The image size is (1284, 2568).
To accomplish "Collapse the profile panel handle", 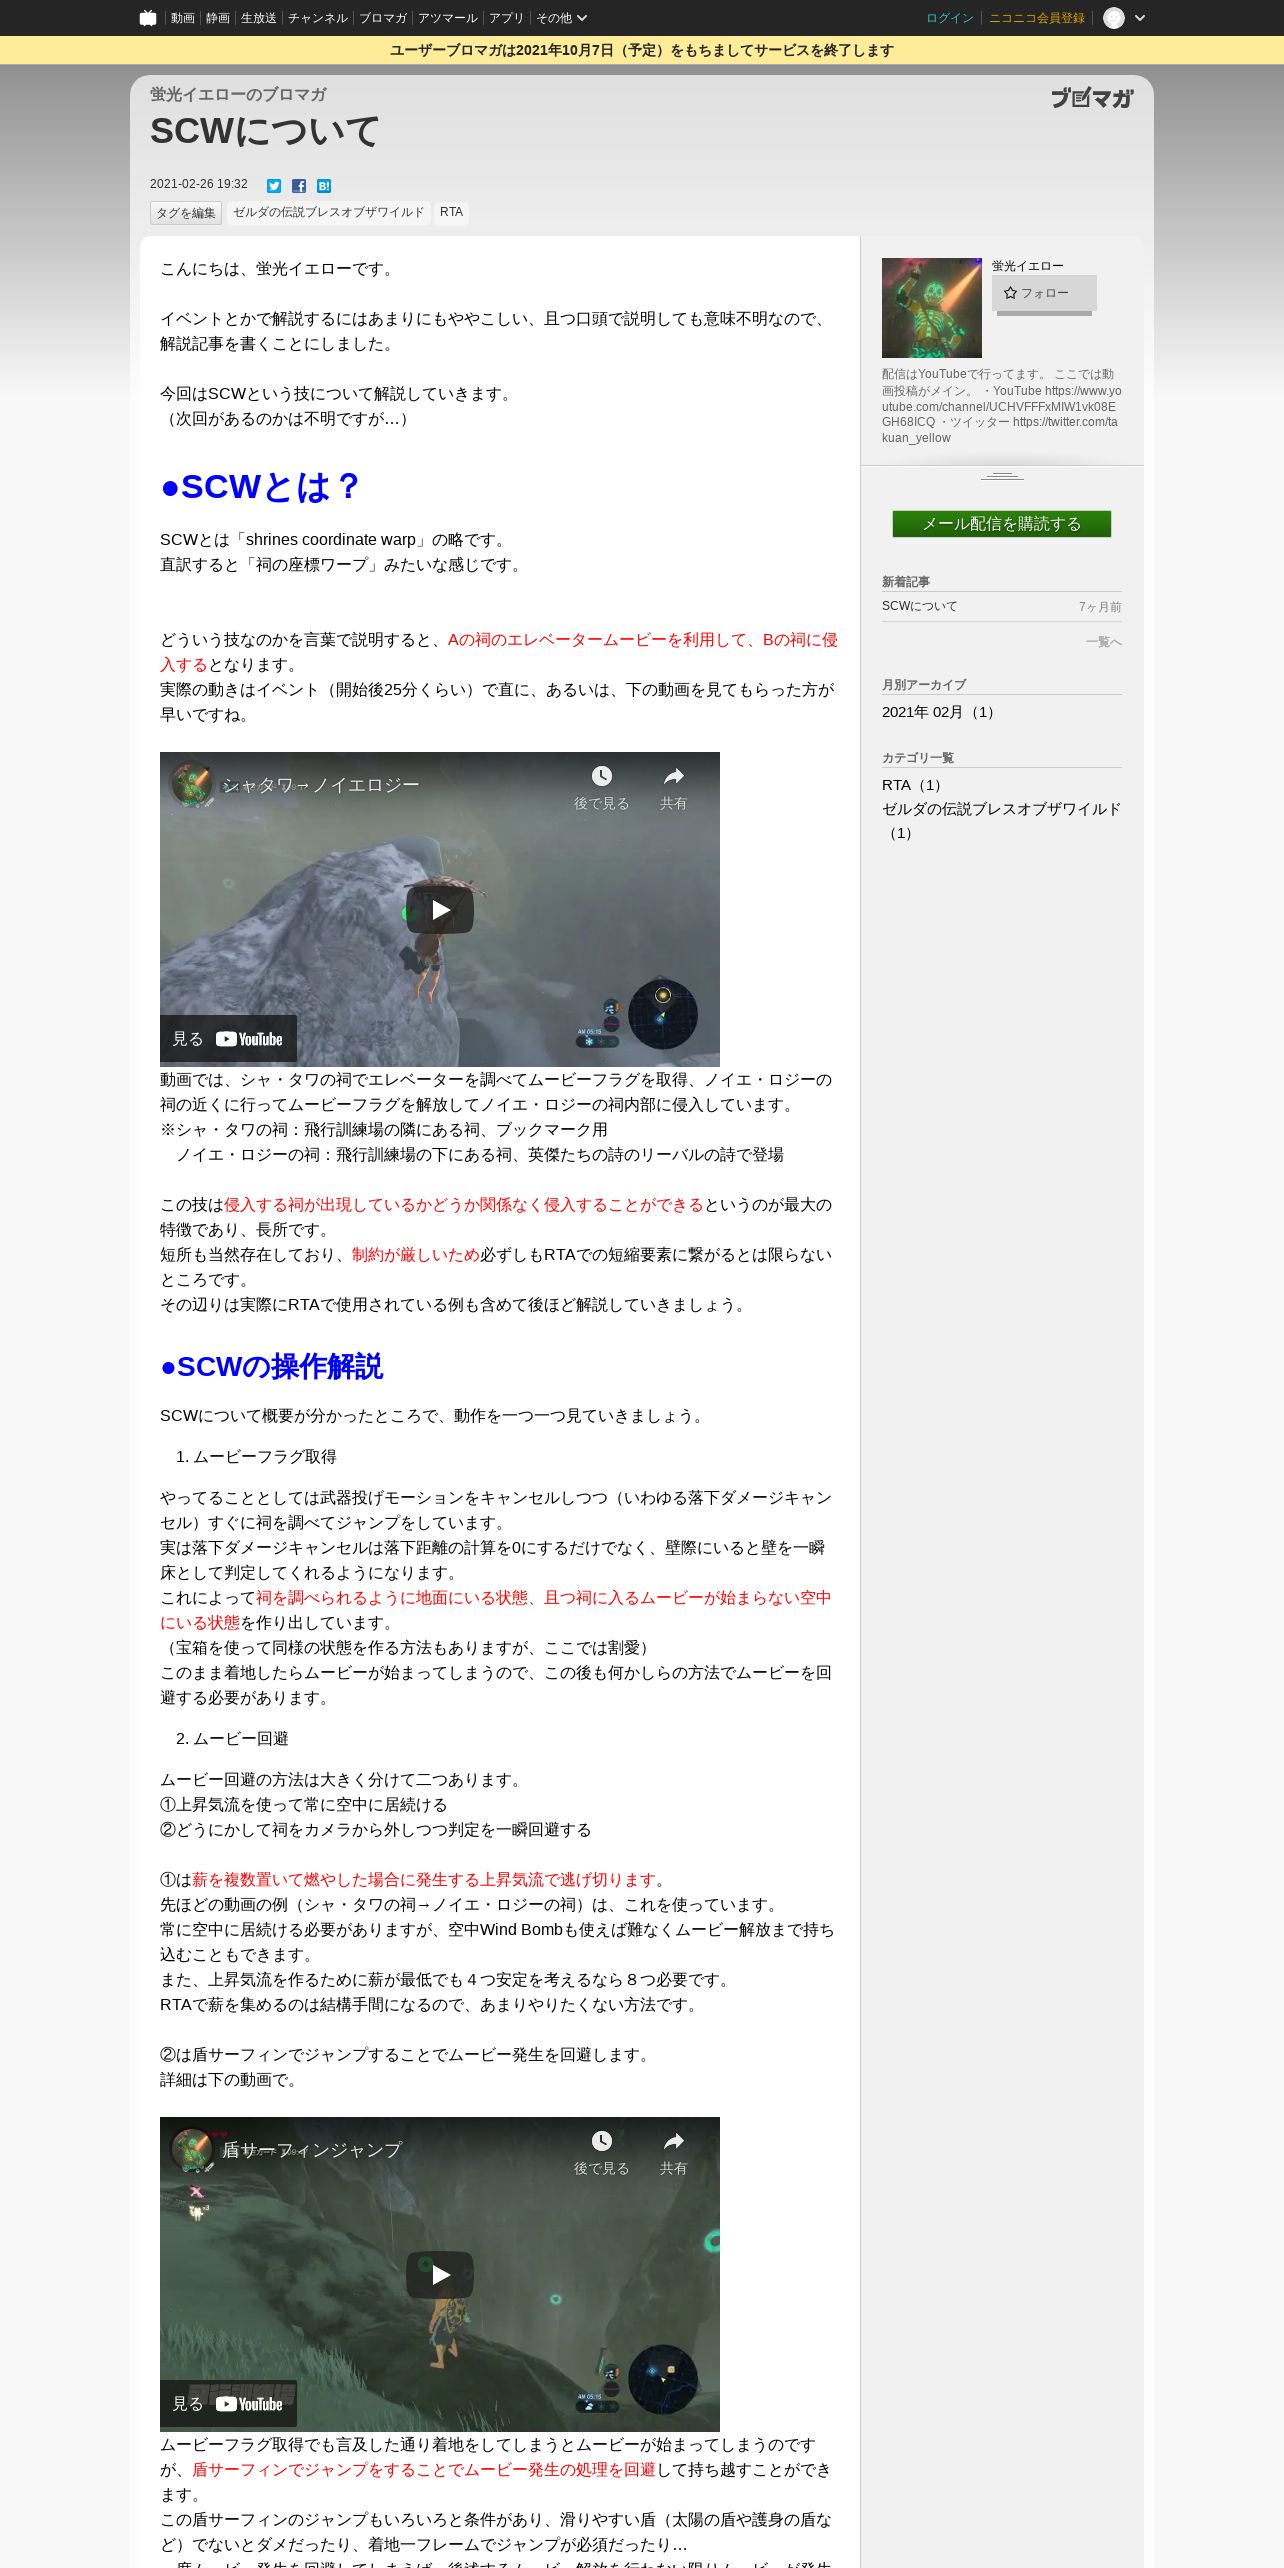I will pos(1002,476).
